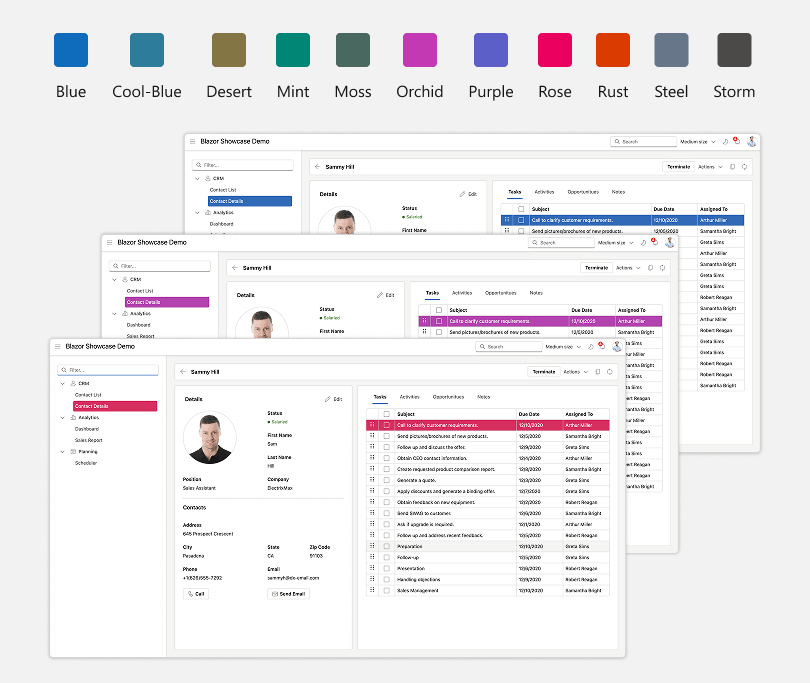810x683 pixels.
Task: Click the drag handle on the first task row
Action: point(372,425)
